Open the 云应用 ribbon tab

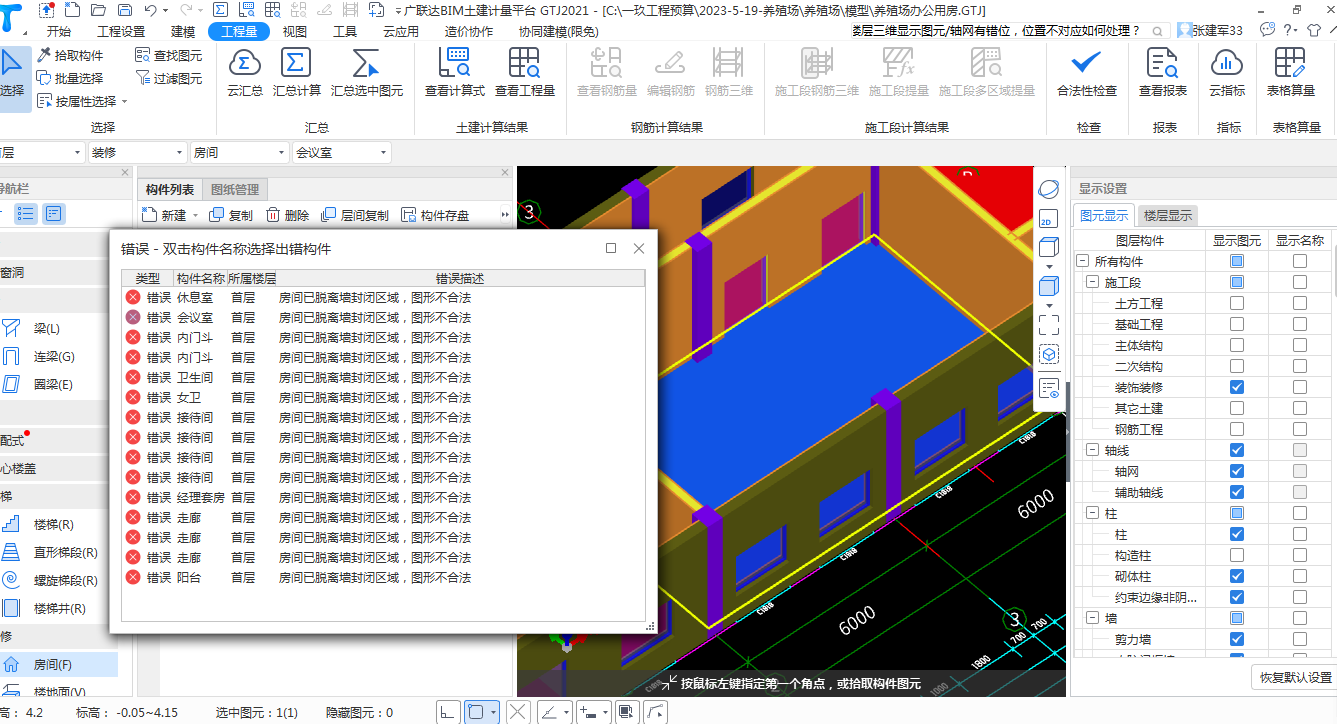tap(401, 31)
